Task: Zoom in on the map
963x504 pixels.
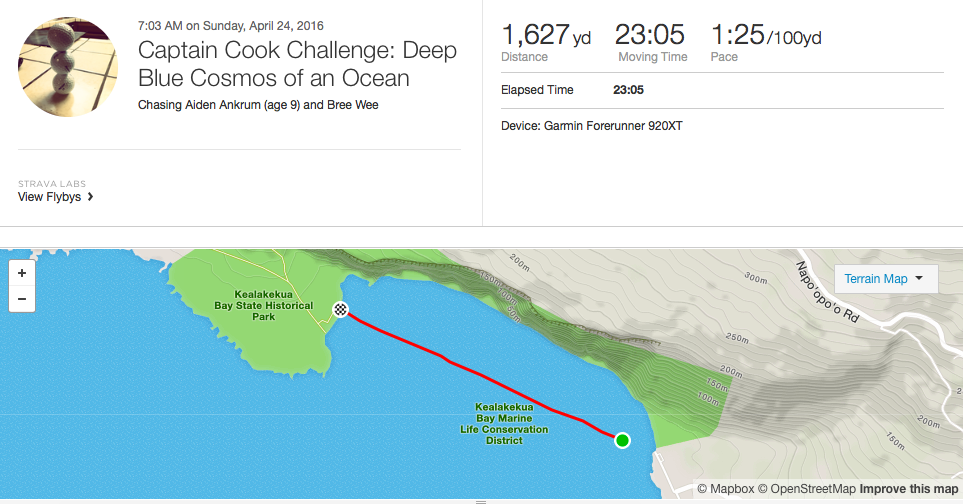Action: coord(22,272)
